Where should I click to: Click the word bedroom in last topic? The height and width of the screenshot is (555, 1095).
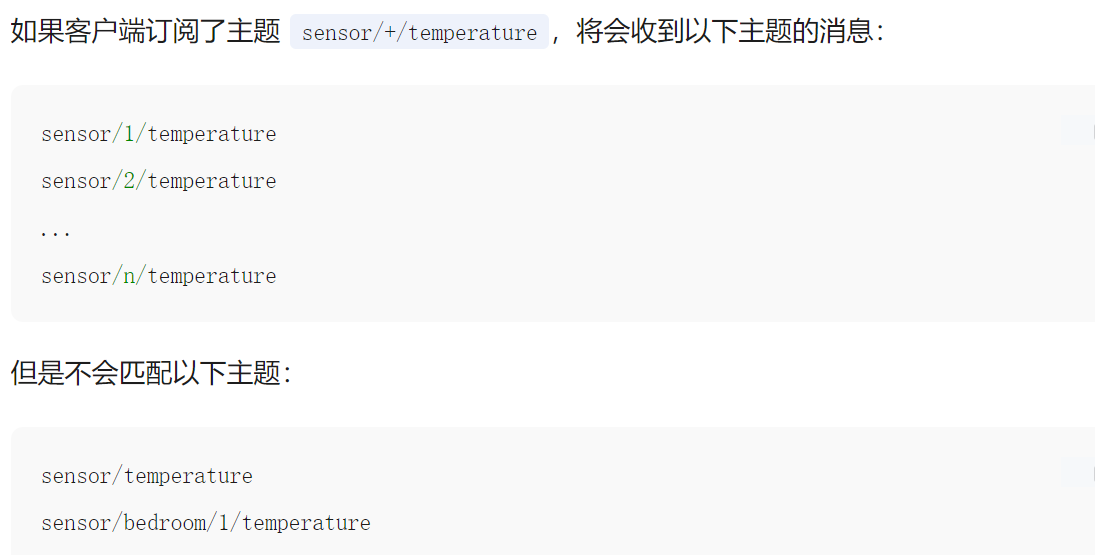pos(164,523)
